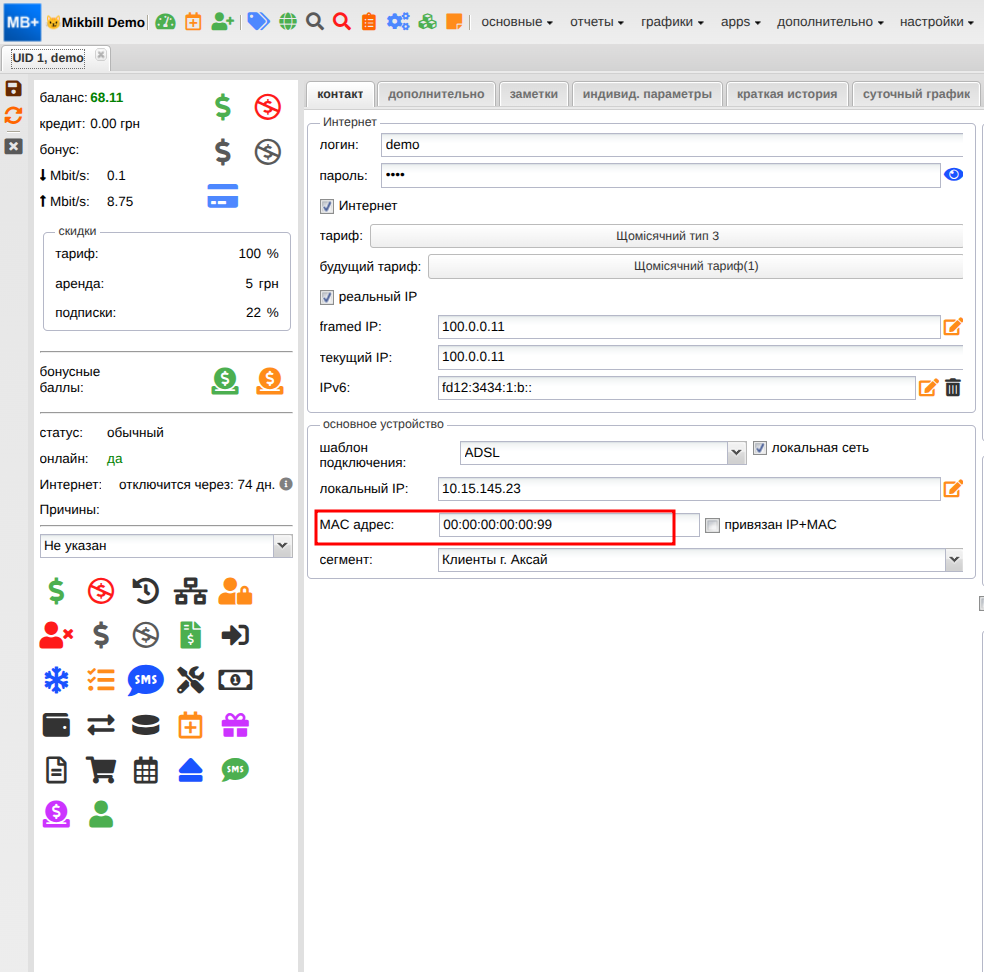The image size is (984, 972).
Task: Click the orange refresh icon in sidebar
Action: (14, 115)
